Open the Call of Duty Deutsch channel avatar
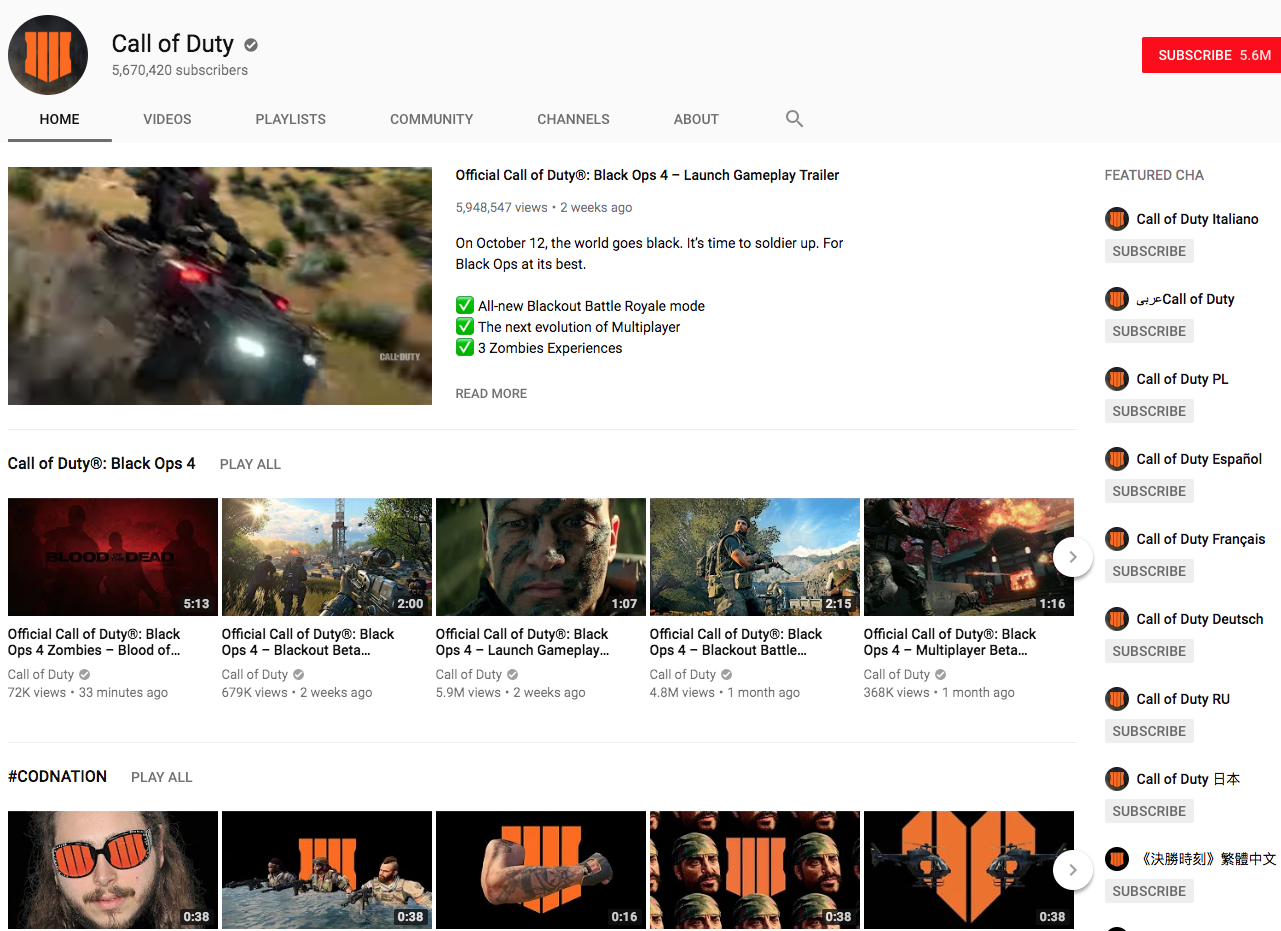Viewport: 1281px width, 931px height. (x=1117, y=619)
